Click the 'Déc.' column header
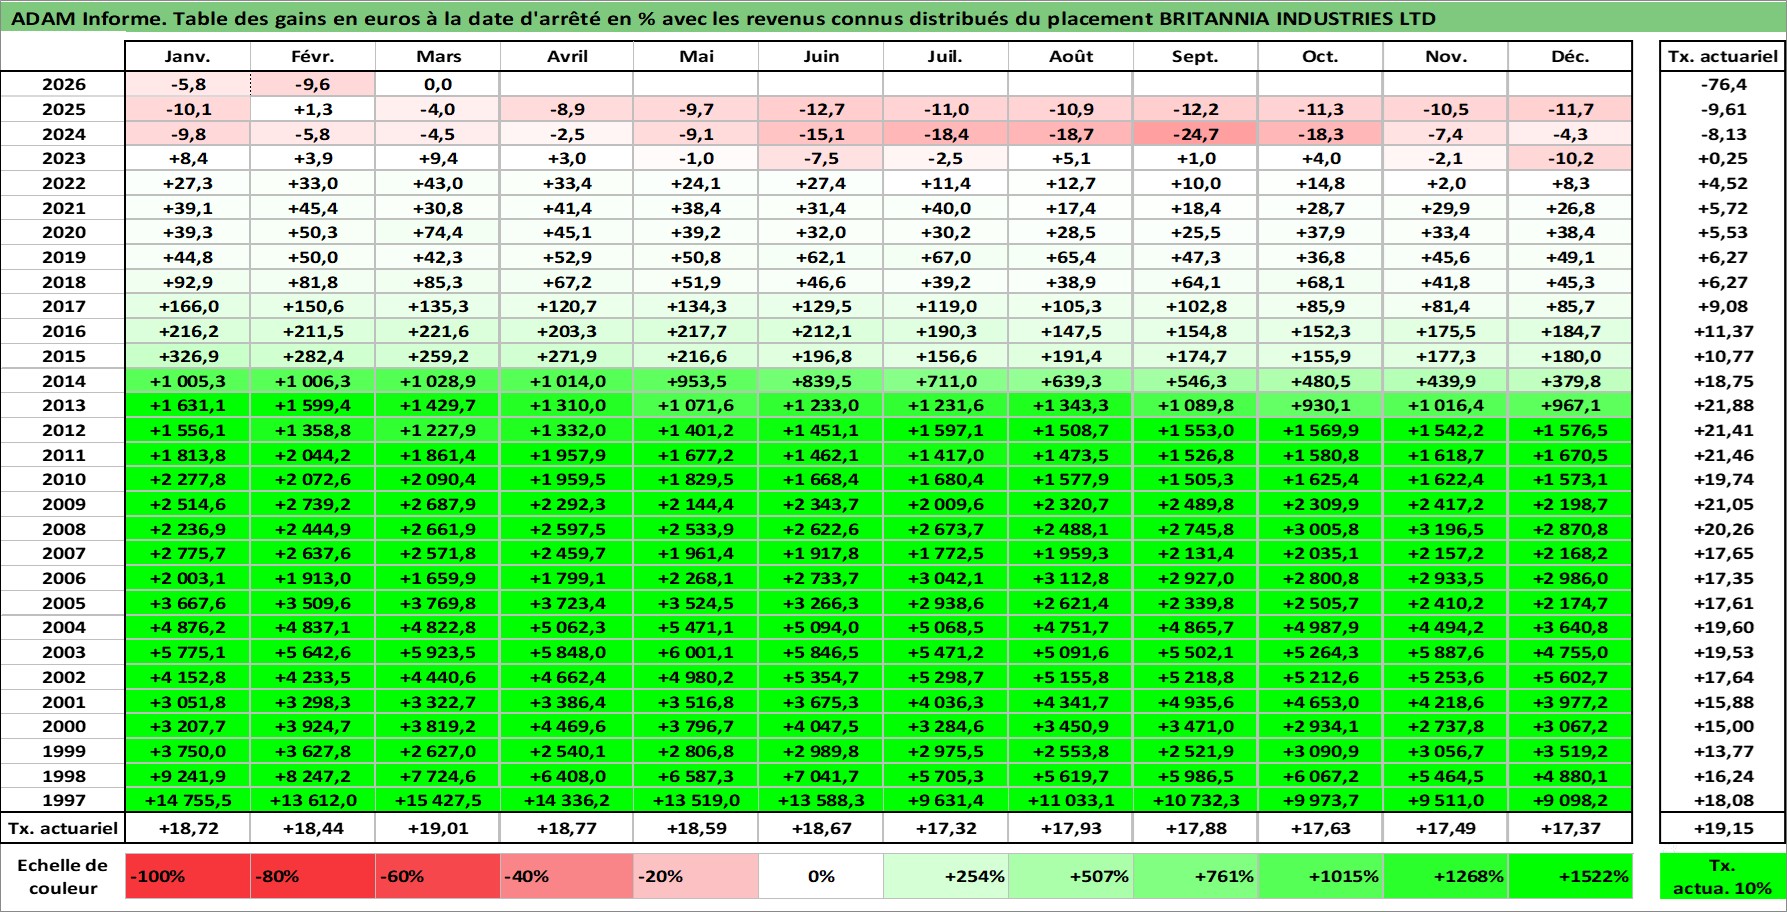This screenshot has width=1787, height=912. coord(1570,57)
